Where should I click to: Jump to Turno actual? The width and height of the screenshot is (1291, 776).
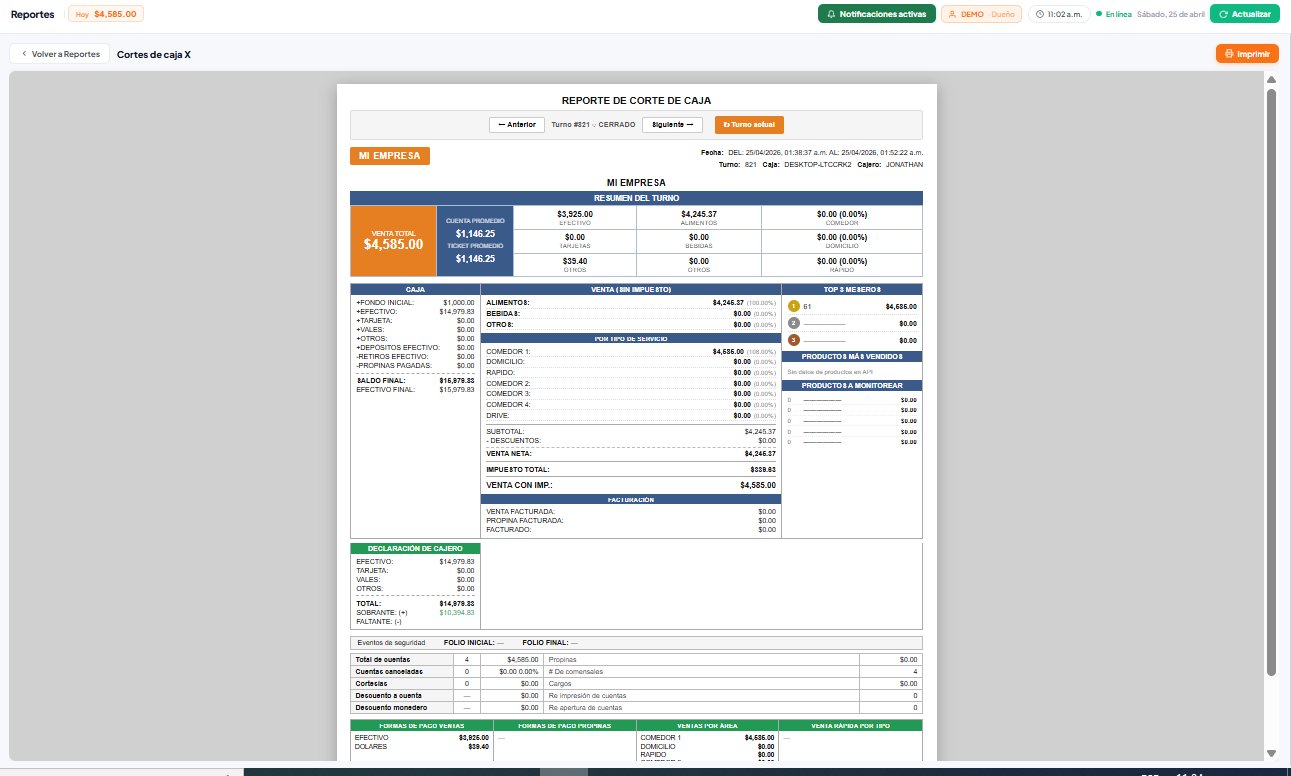(x=749, y=125)
